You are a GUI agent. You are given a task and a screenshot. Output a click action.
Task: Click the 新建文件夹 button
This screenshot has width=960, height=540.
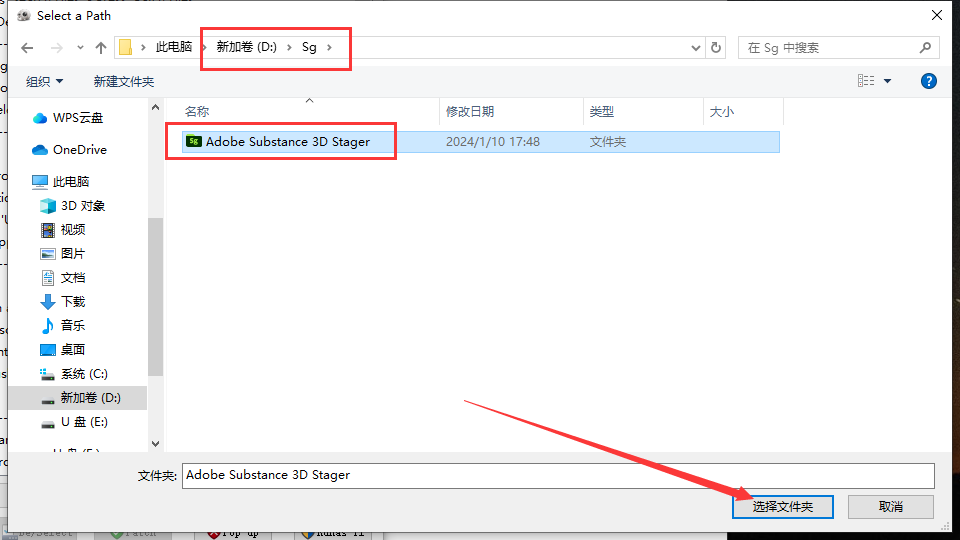pyautogui.click(x=124, y=81)
